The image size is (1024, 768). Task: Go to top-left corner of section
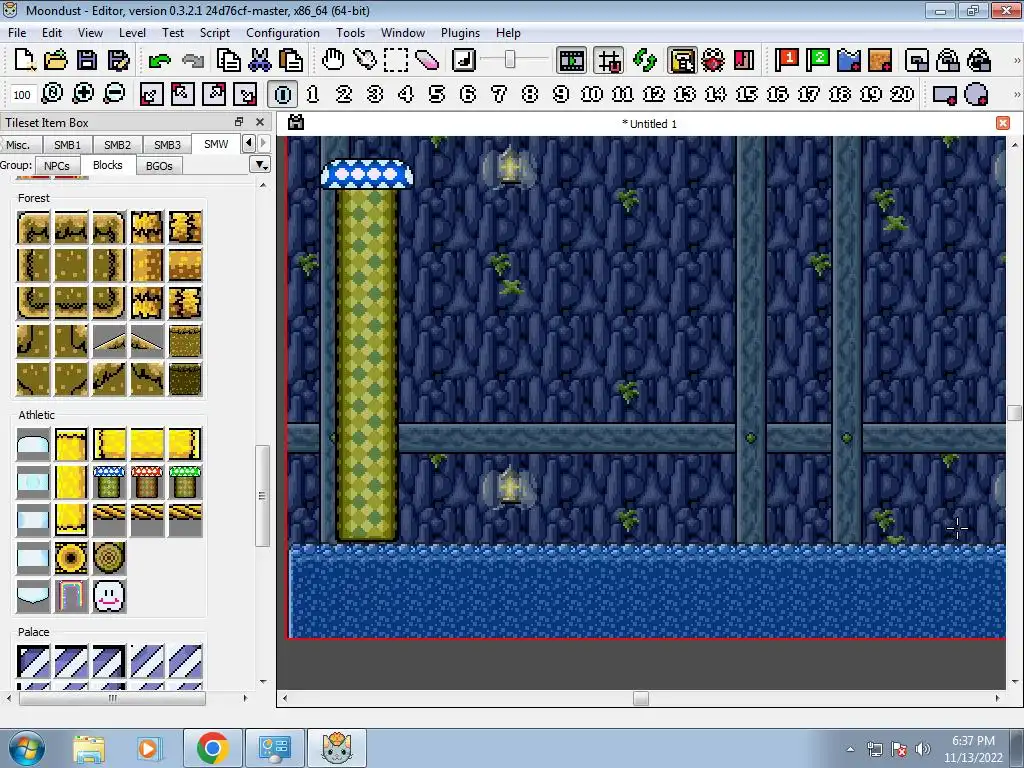[x=182, y=94]
